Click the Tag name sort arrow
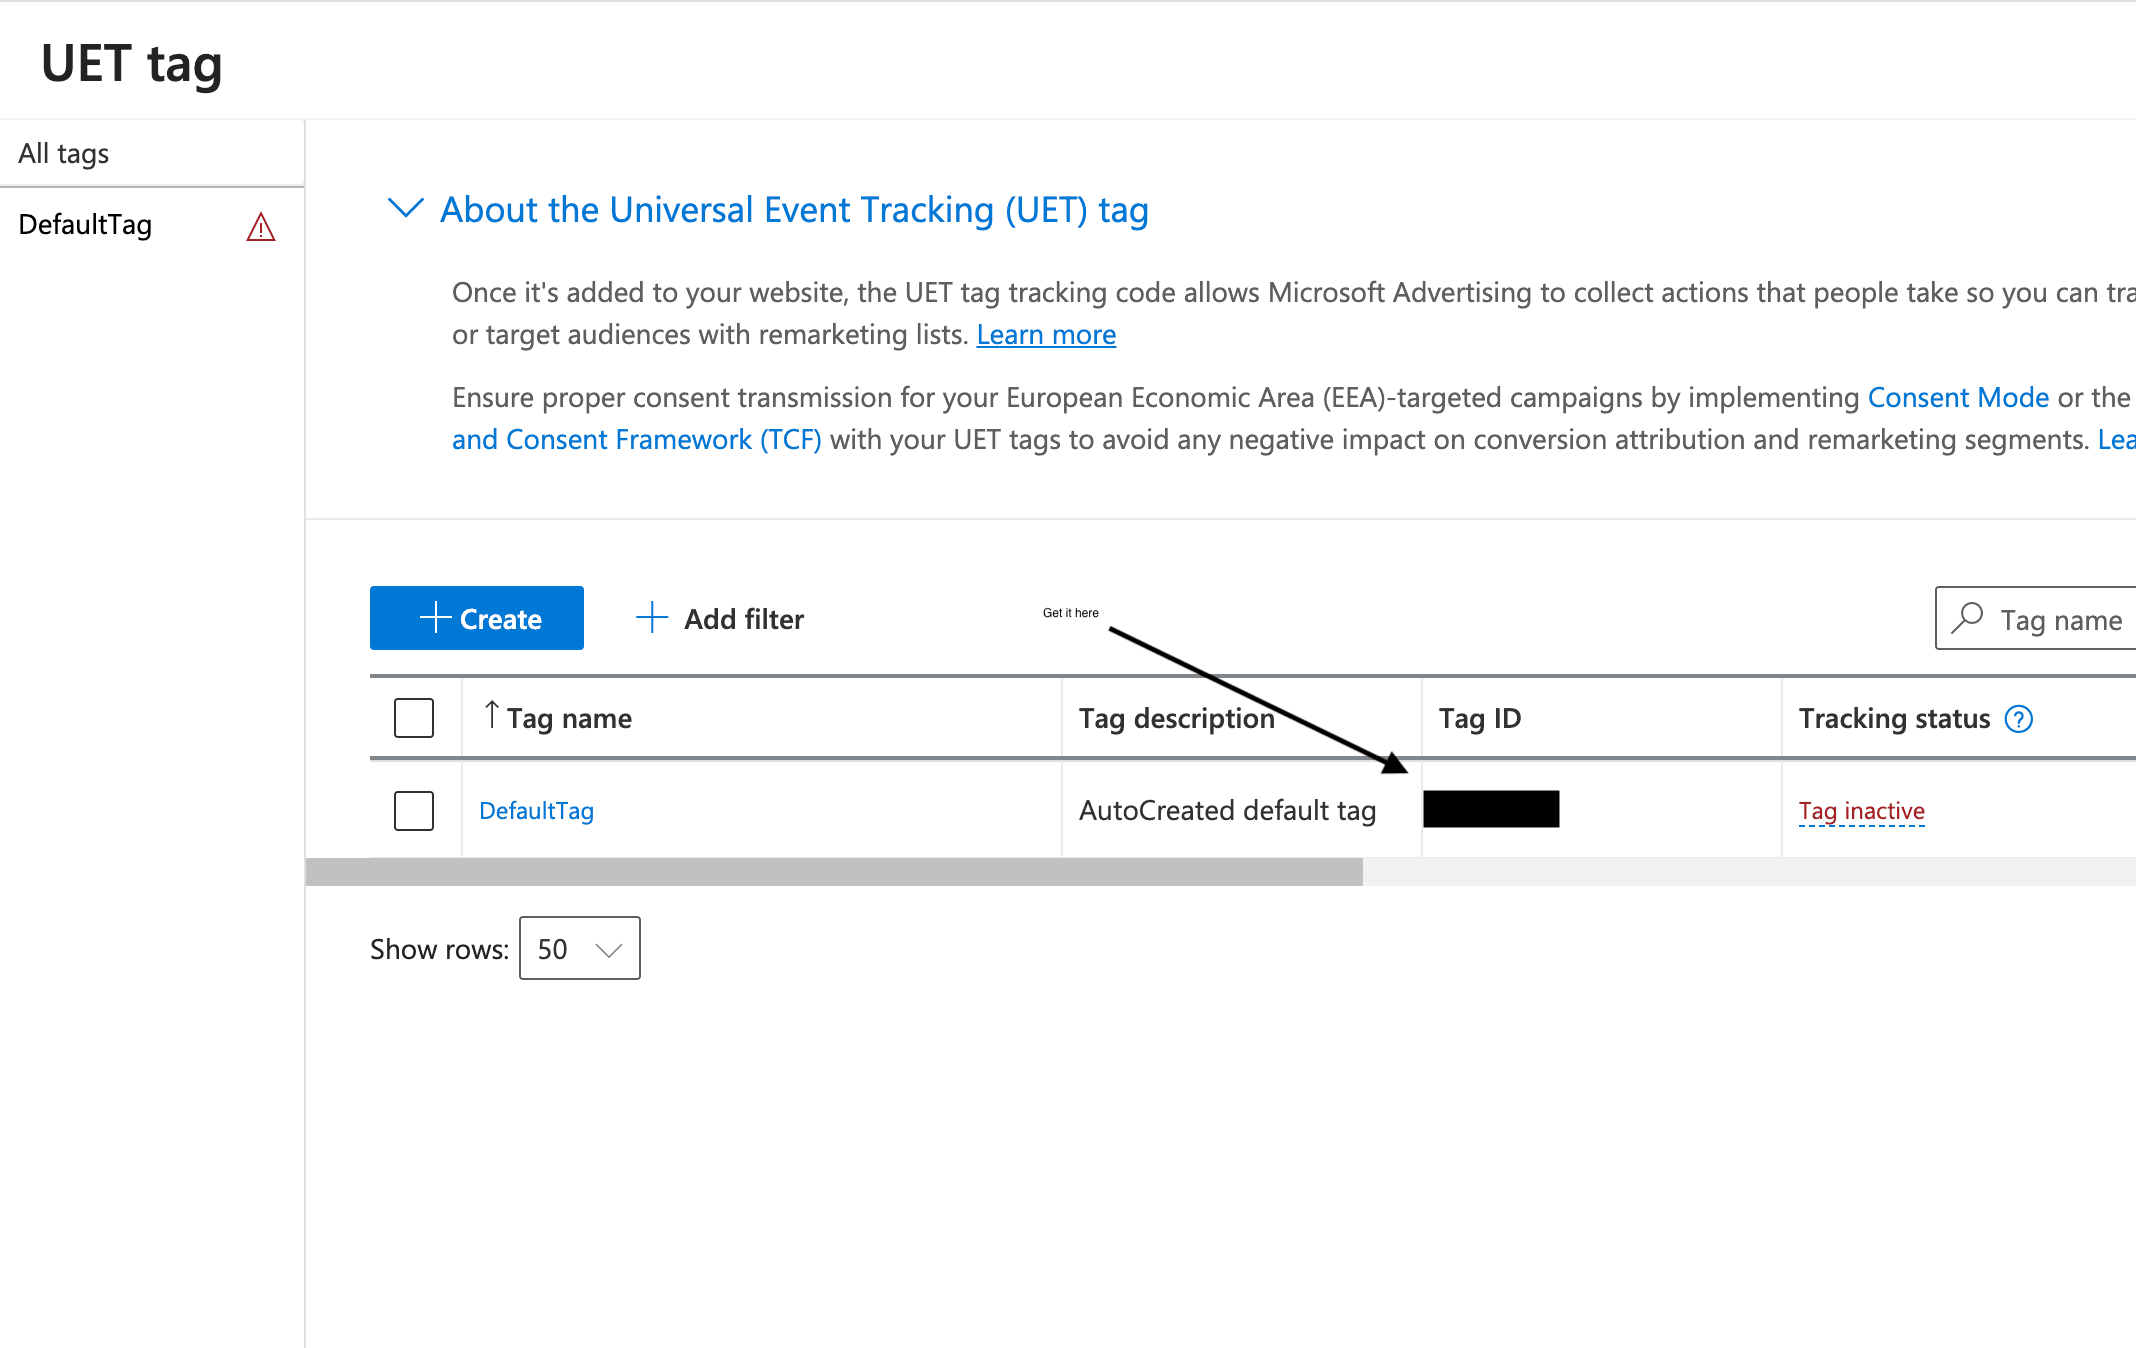 pos(492,715)
